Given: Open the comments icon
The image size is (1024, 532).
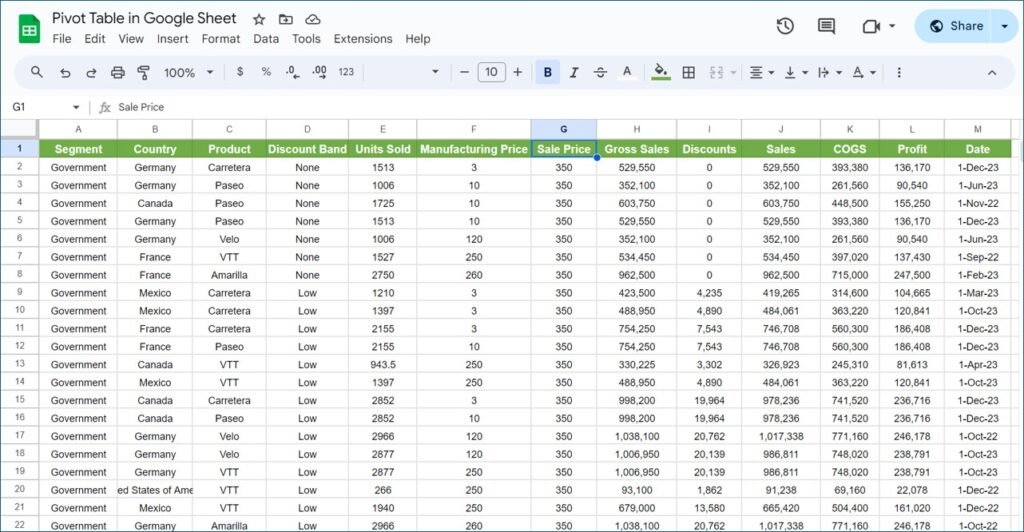Looking at the screenshot, I should click(826, 26).
